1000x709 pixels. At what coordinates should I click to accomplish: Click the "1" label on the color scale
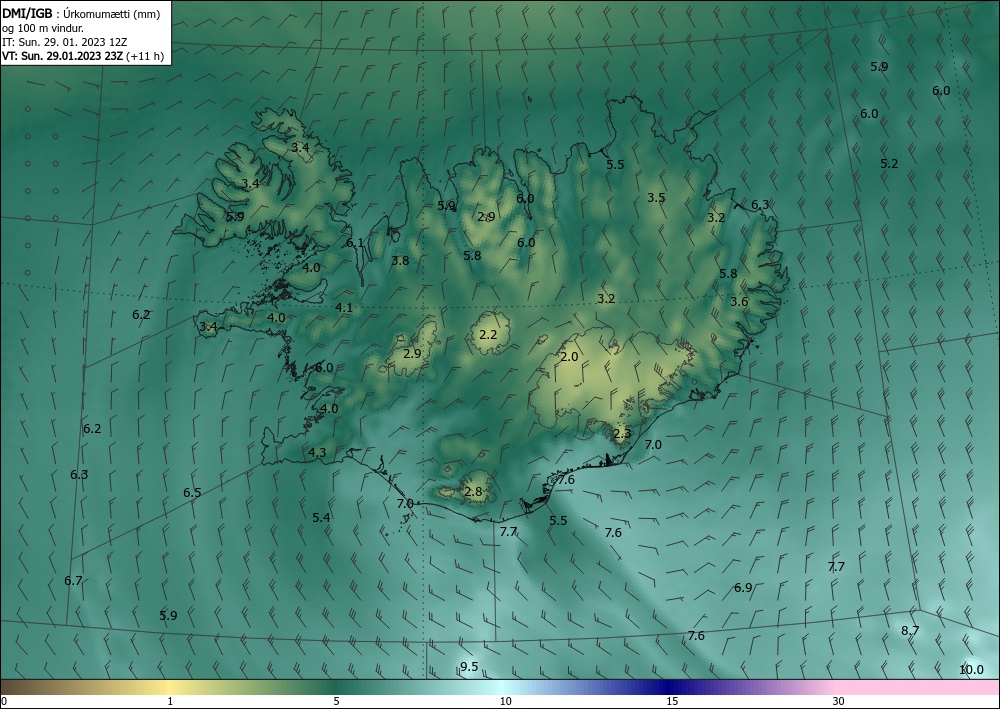[x=170, y=701]
